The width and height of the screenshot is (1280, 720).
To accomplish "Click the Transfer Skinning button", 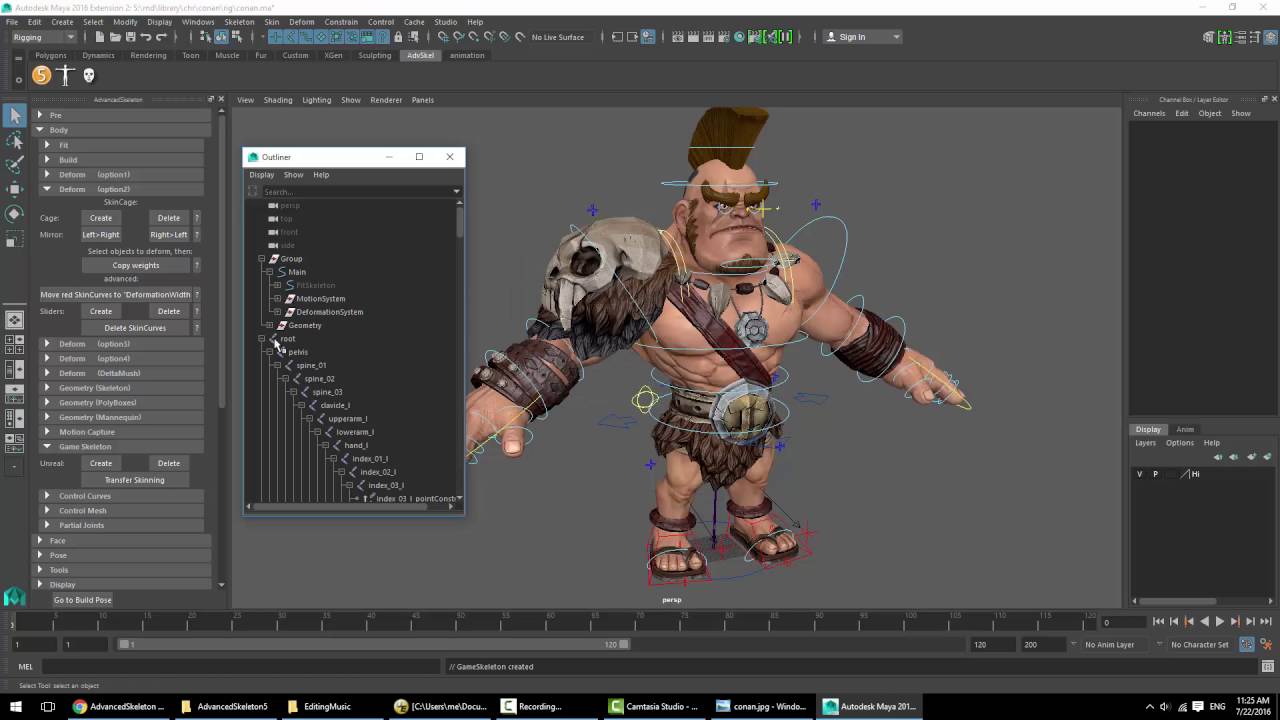I will click(x=135, y=480).
